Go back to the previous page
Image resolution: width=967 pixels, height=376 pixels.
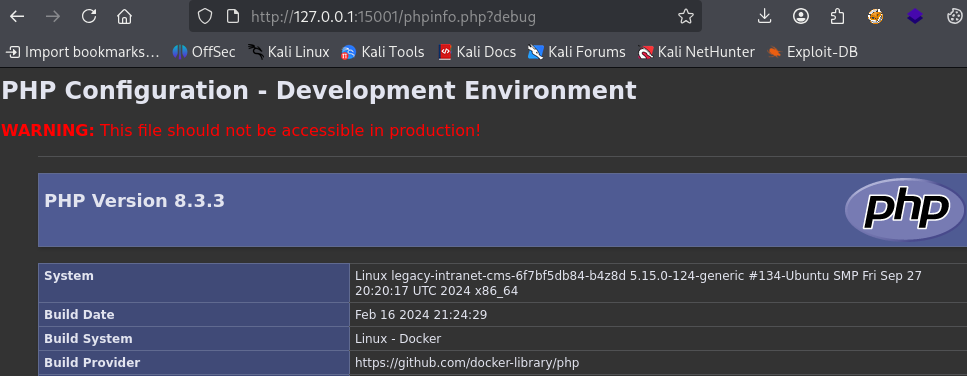click(x=17, y=17)
